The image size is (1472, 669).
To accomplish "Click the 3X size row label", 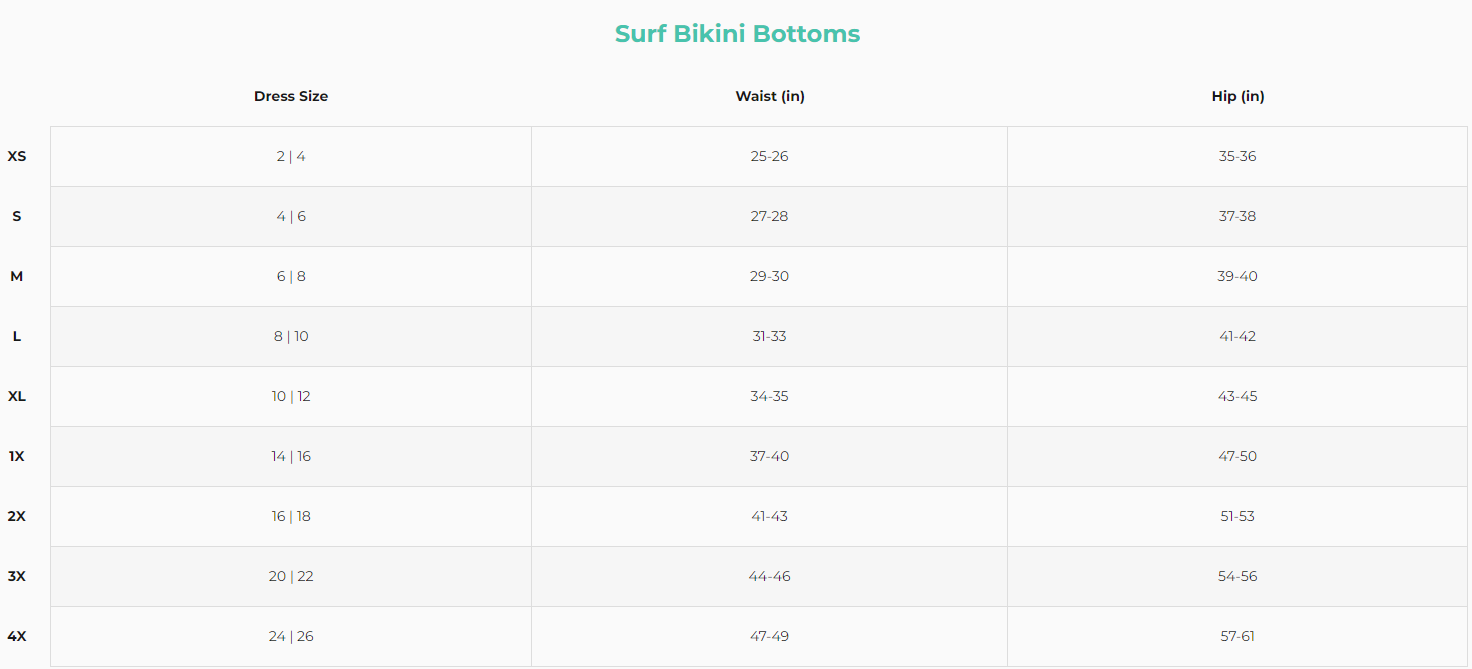I will click(x=17, y=576).
